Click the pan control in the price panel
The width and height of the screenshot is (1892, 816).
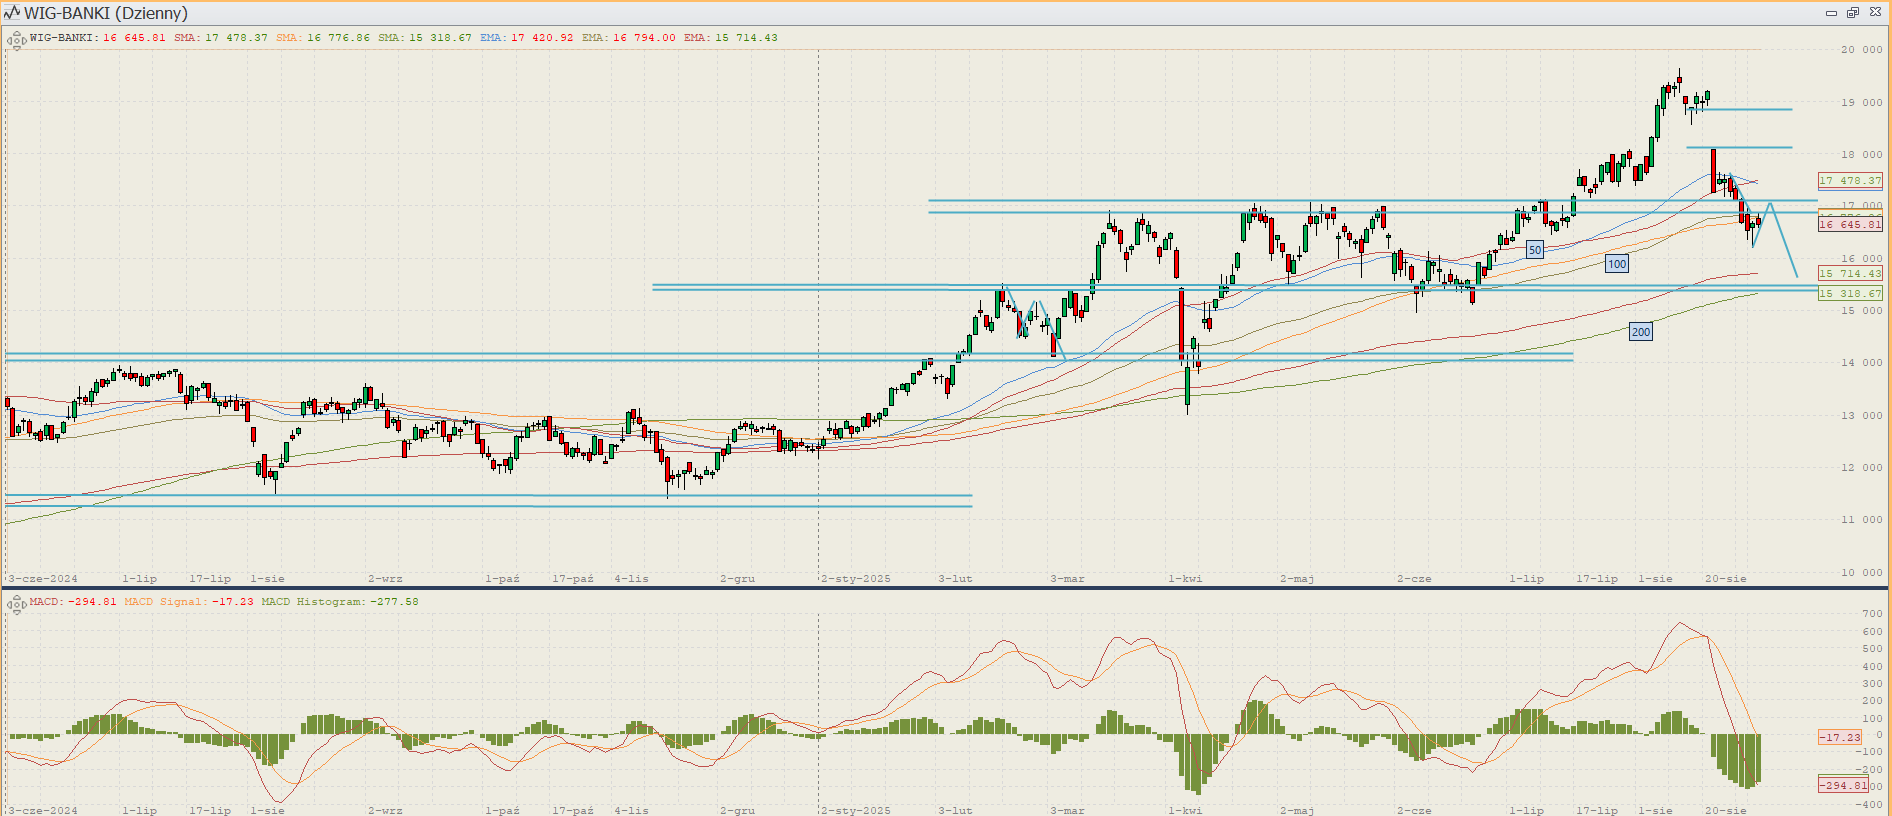[16, 41]
